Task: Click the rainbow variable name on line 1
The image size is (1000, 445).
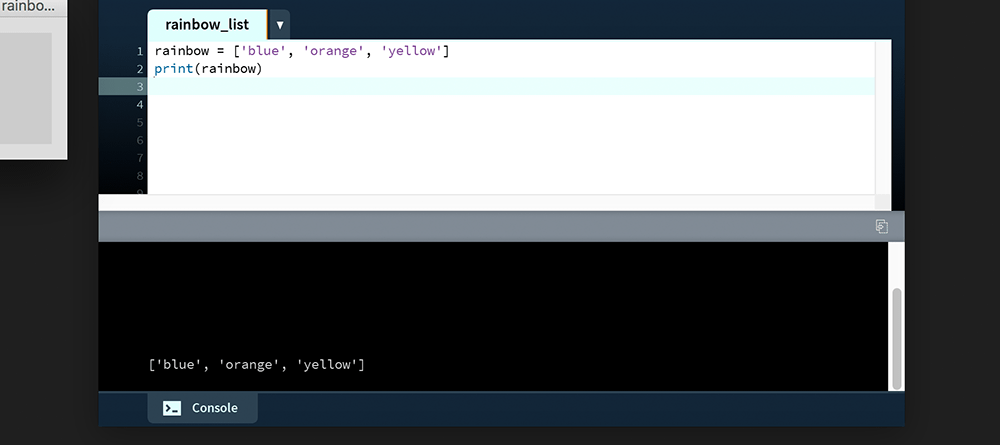Action: click(x=182, y=51)
